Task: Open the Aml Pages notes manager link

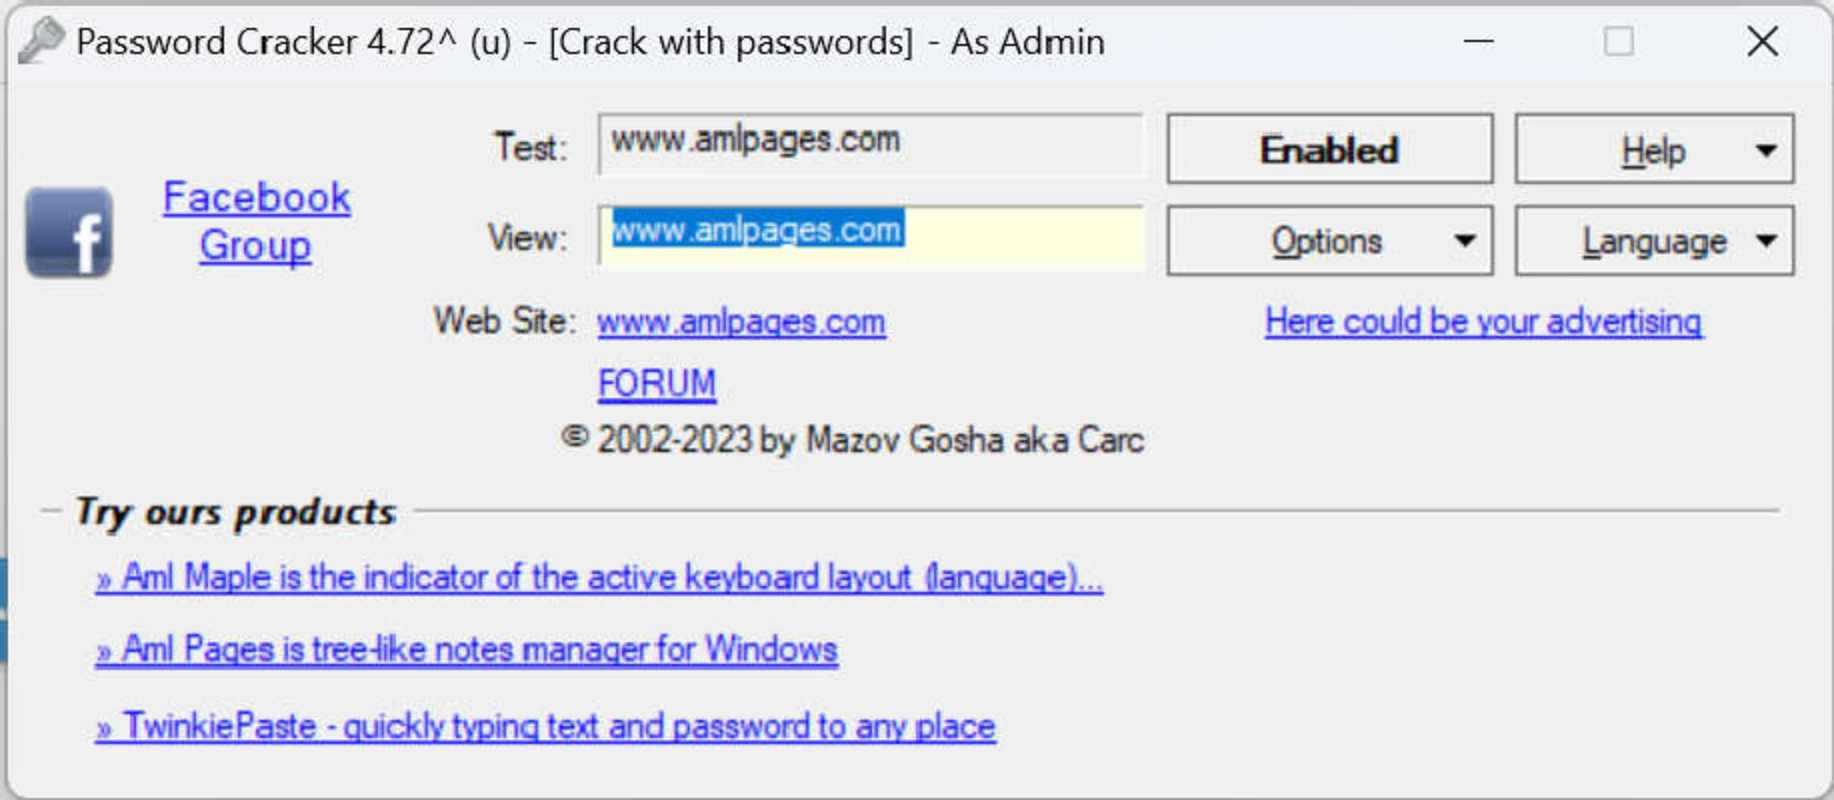Action: tap(466, 650)
